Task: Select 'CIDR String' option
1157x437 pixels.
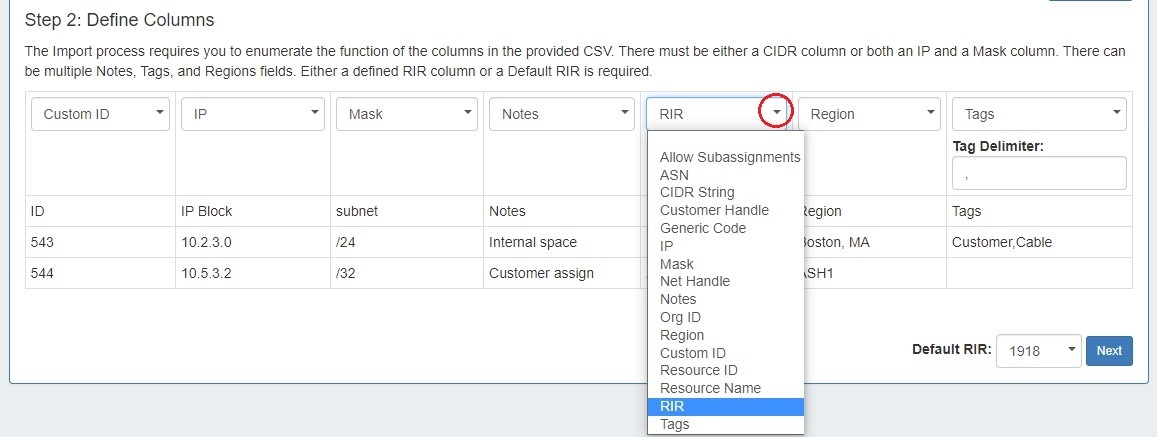Action: [x=697, y=192]
